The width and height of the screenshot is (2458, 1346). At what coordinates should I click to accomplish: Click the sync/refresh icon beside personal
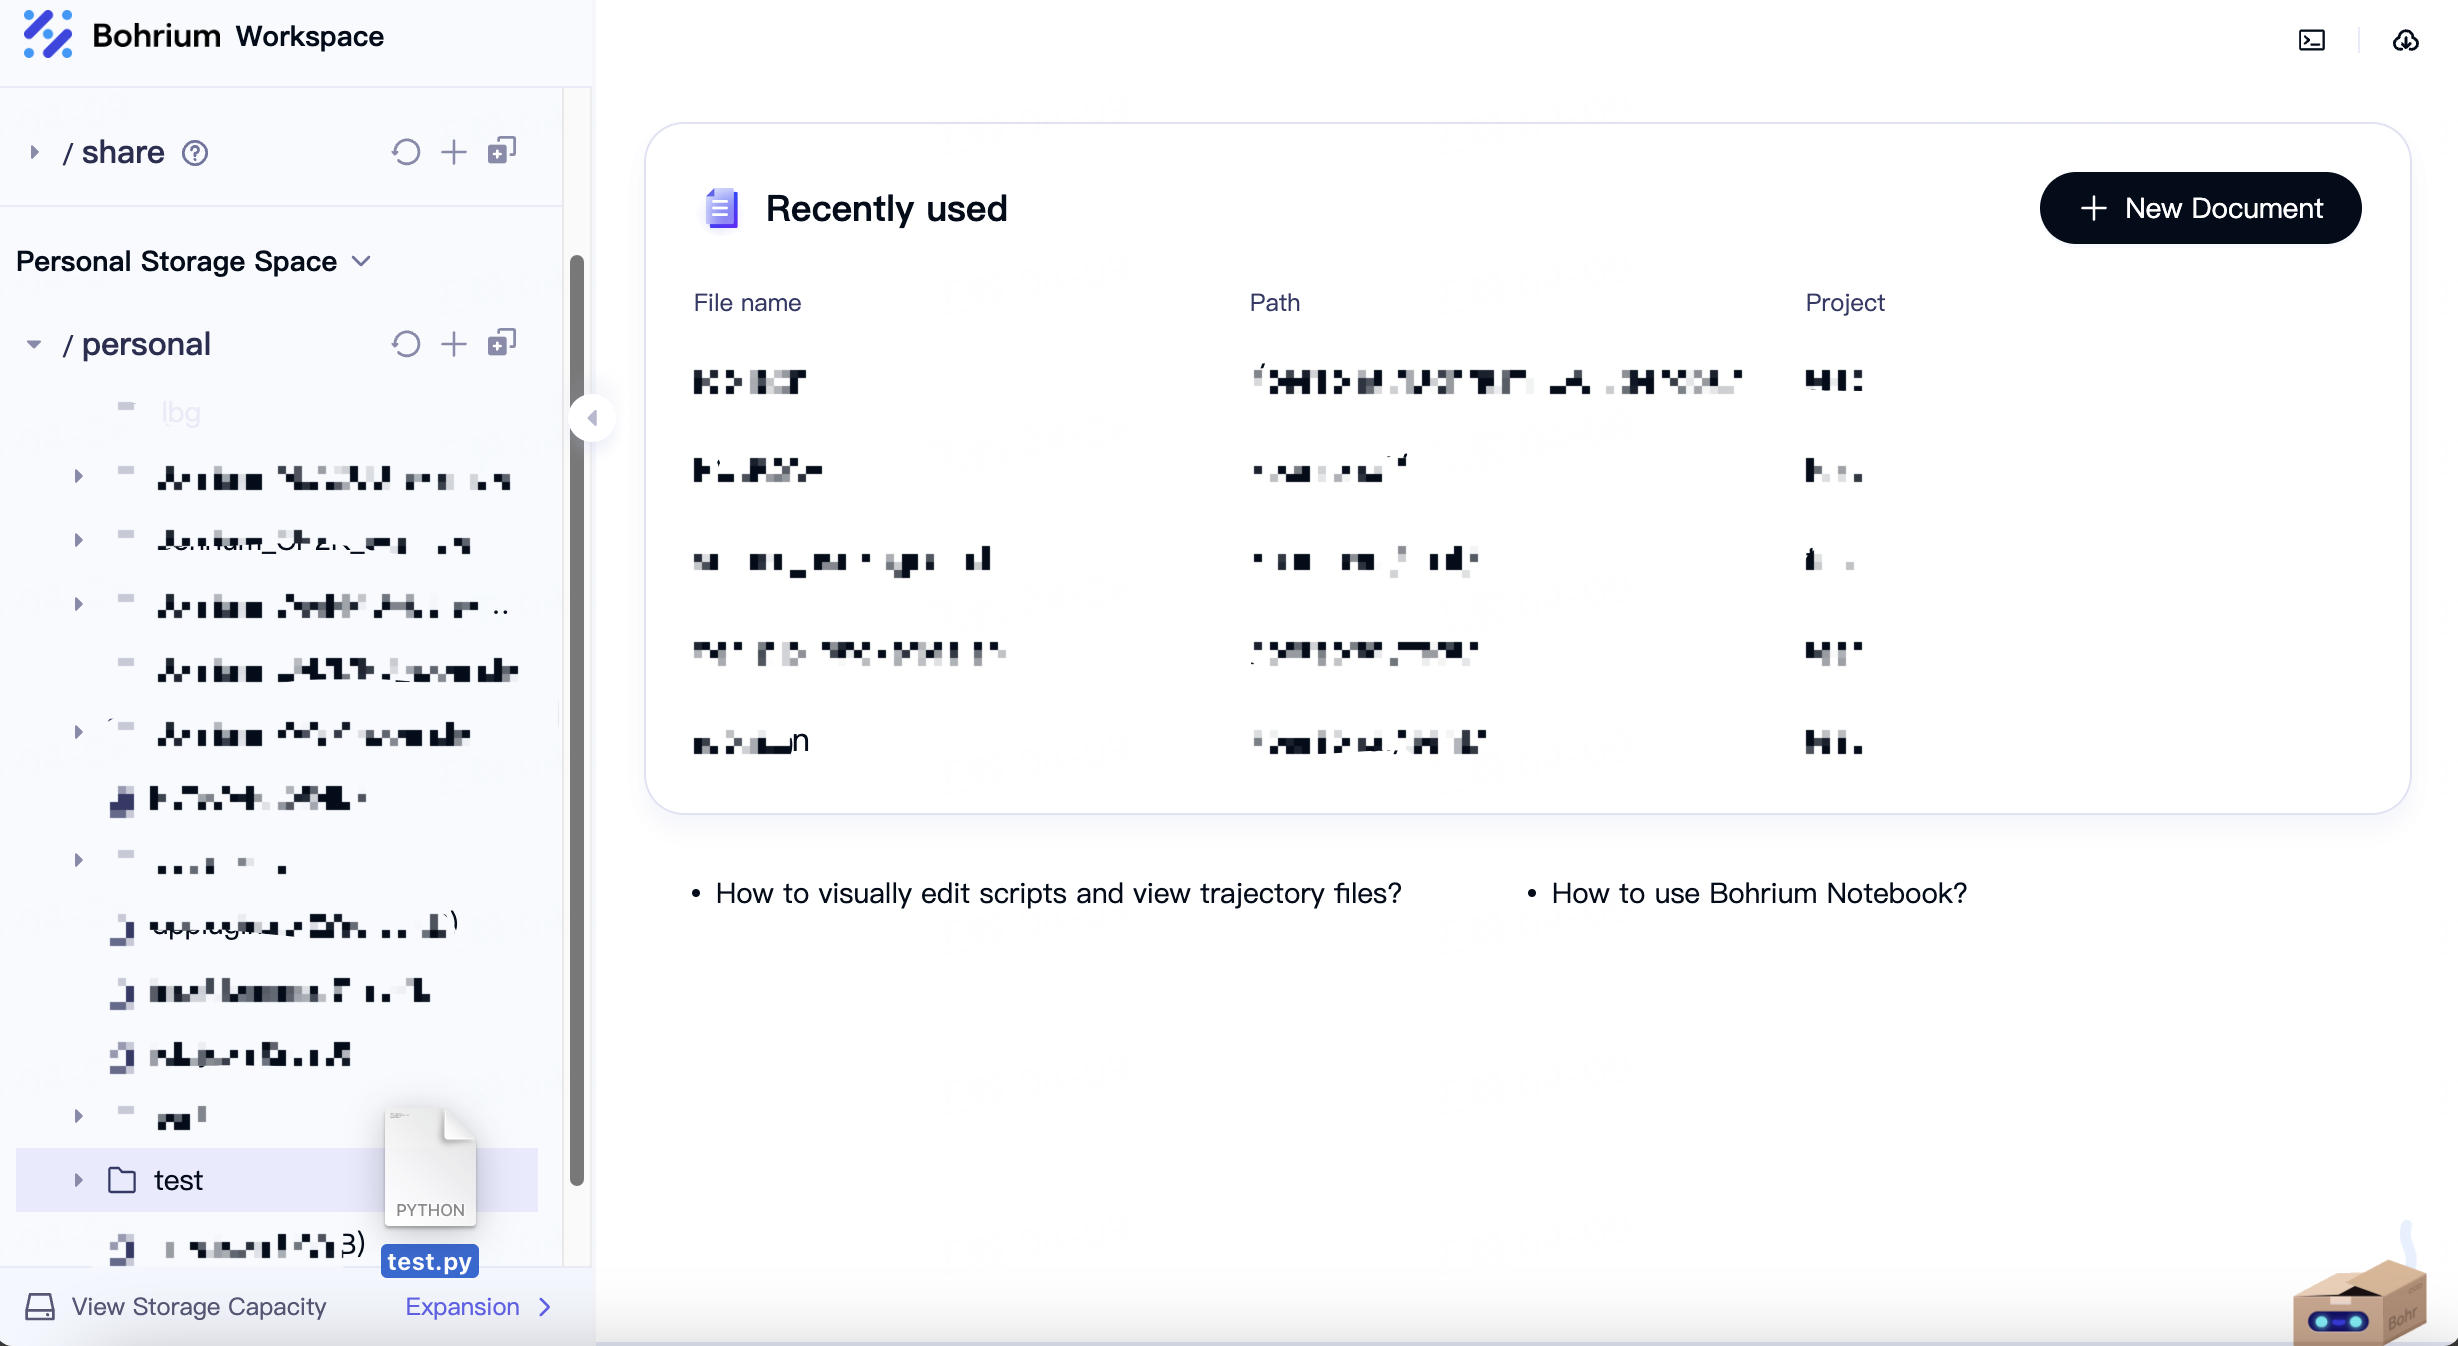(x=406, y=343)
